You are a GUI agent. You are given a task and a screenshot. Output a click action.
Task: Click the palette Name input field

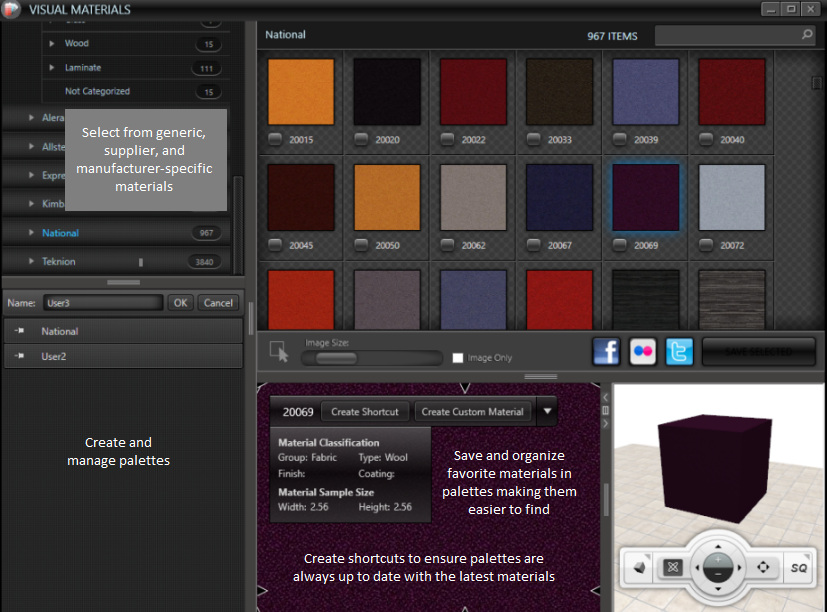[103, 303]
